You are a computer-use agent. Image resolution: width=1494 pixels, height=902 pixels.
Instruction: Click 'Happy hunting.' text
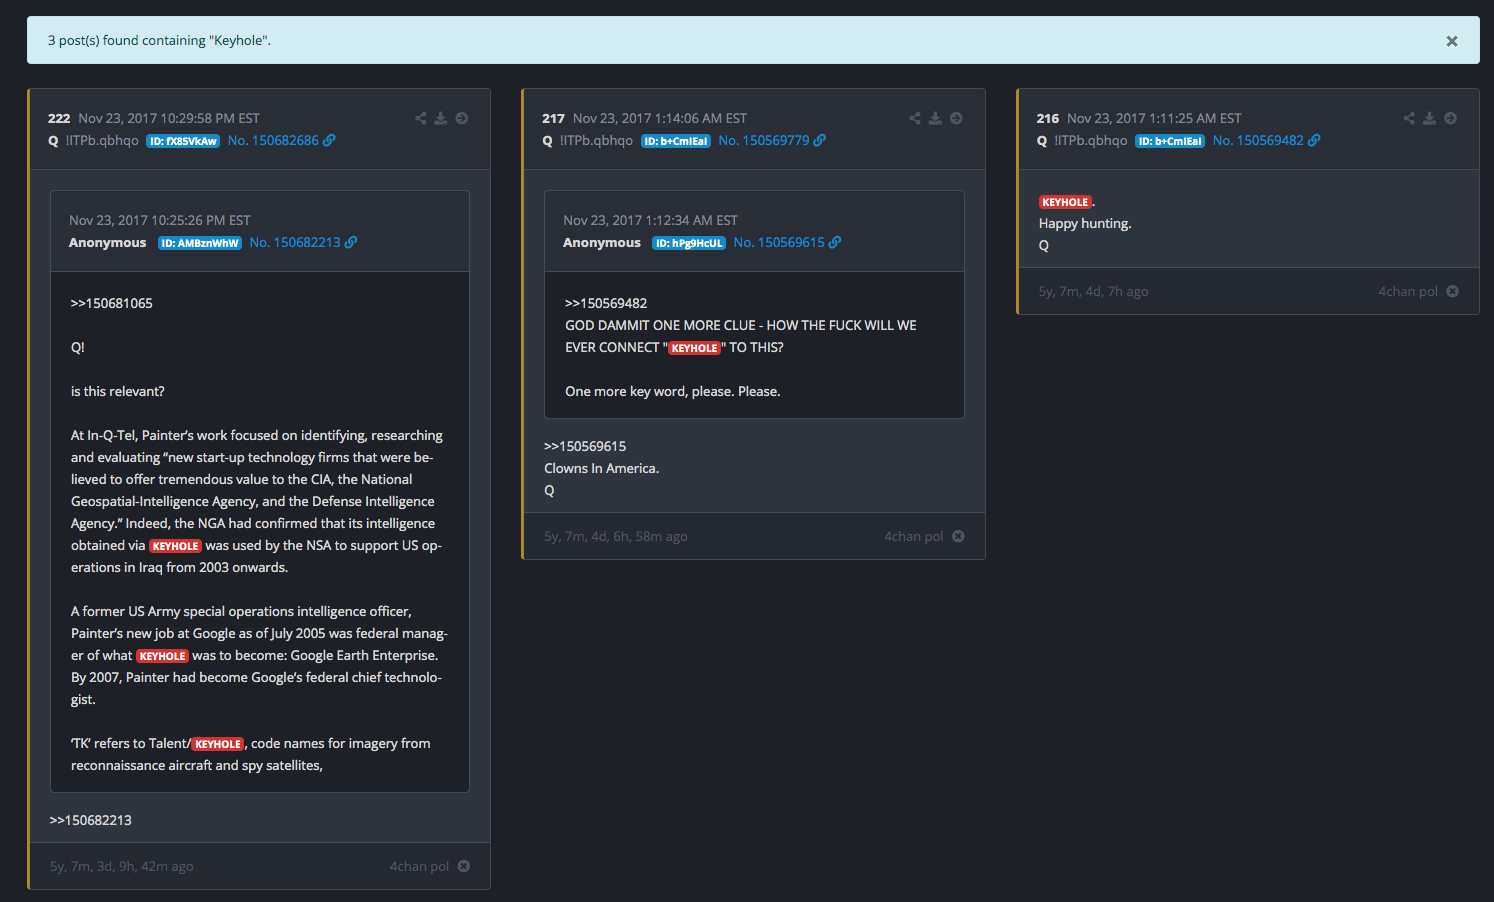point(1085,224)
